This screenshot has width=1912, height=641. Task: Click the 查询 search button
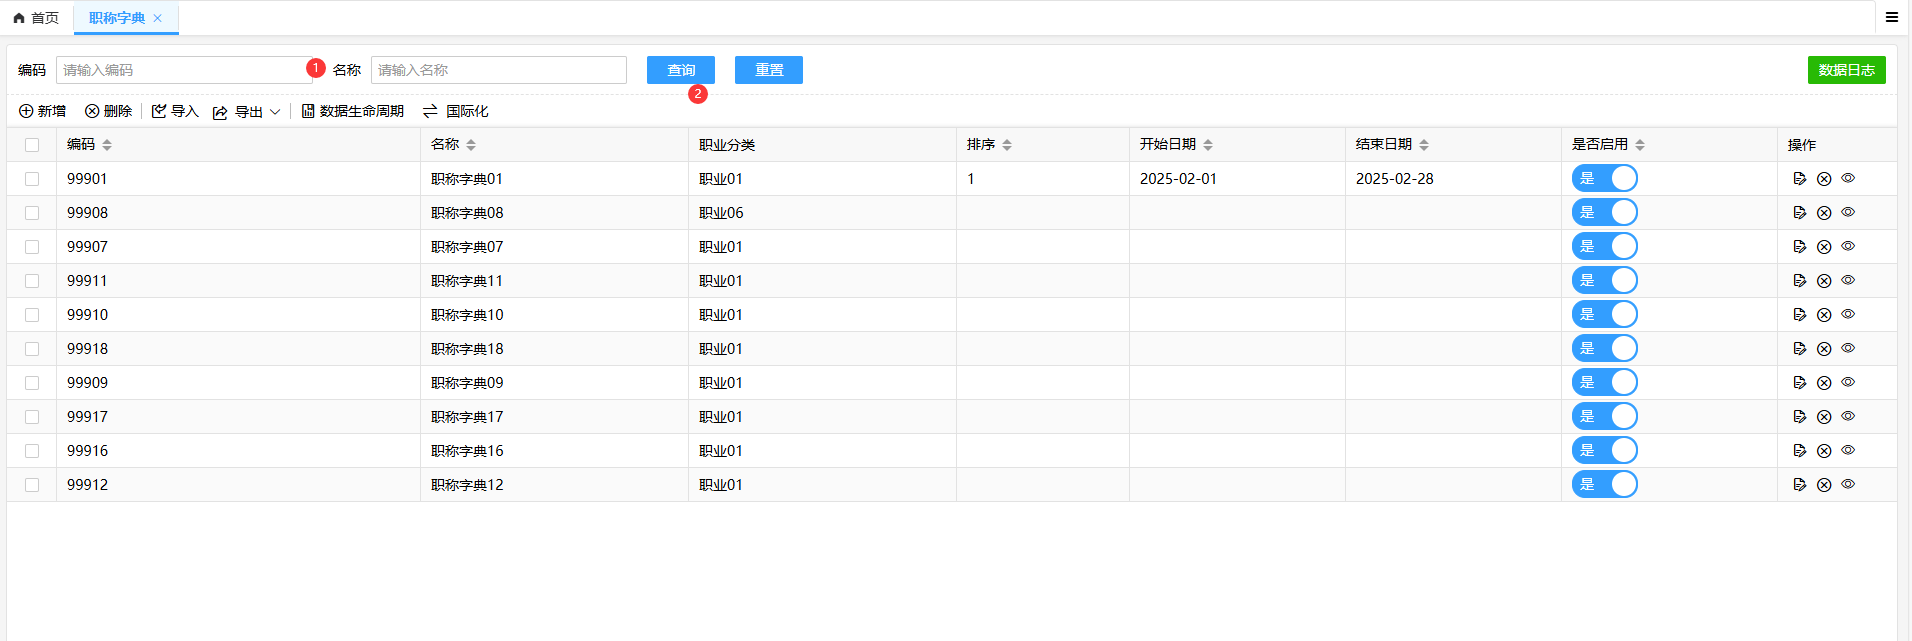coord(680,70)
